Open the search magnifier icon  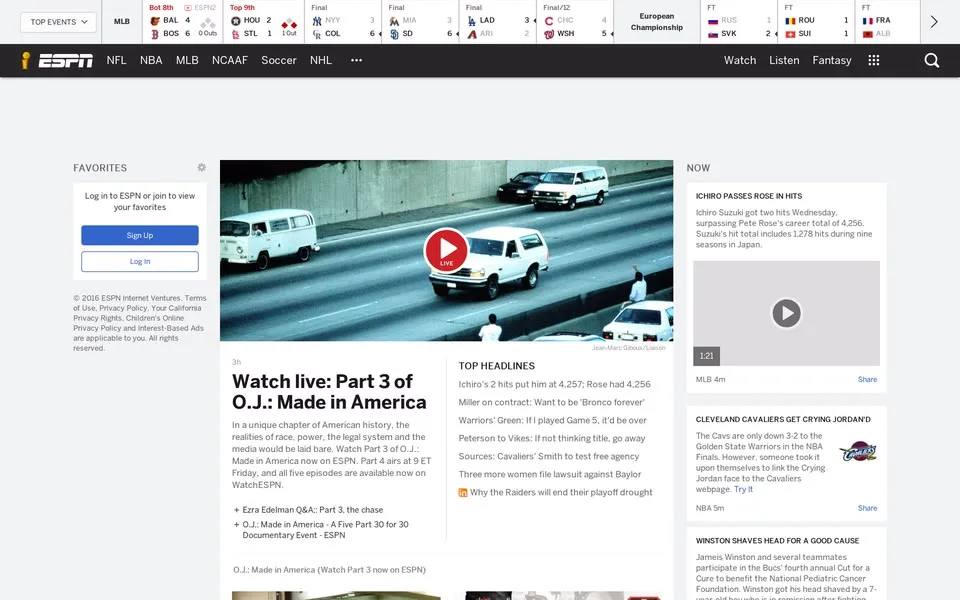point(931,60)
